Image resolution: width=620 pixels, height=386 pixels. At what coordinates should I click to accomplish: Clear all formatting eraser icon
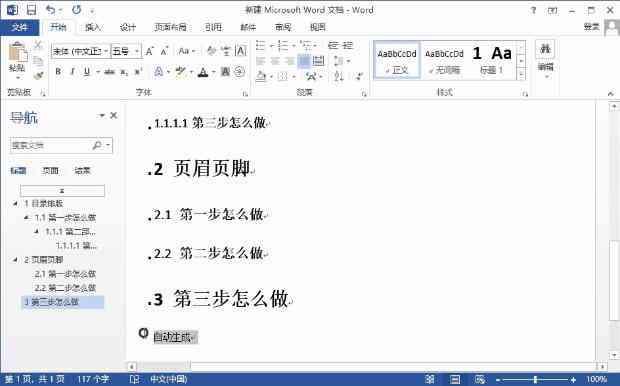click(x=211, y=51)
